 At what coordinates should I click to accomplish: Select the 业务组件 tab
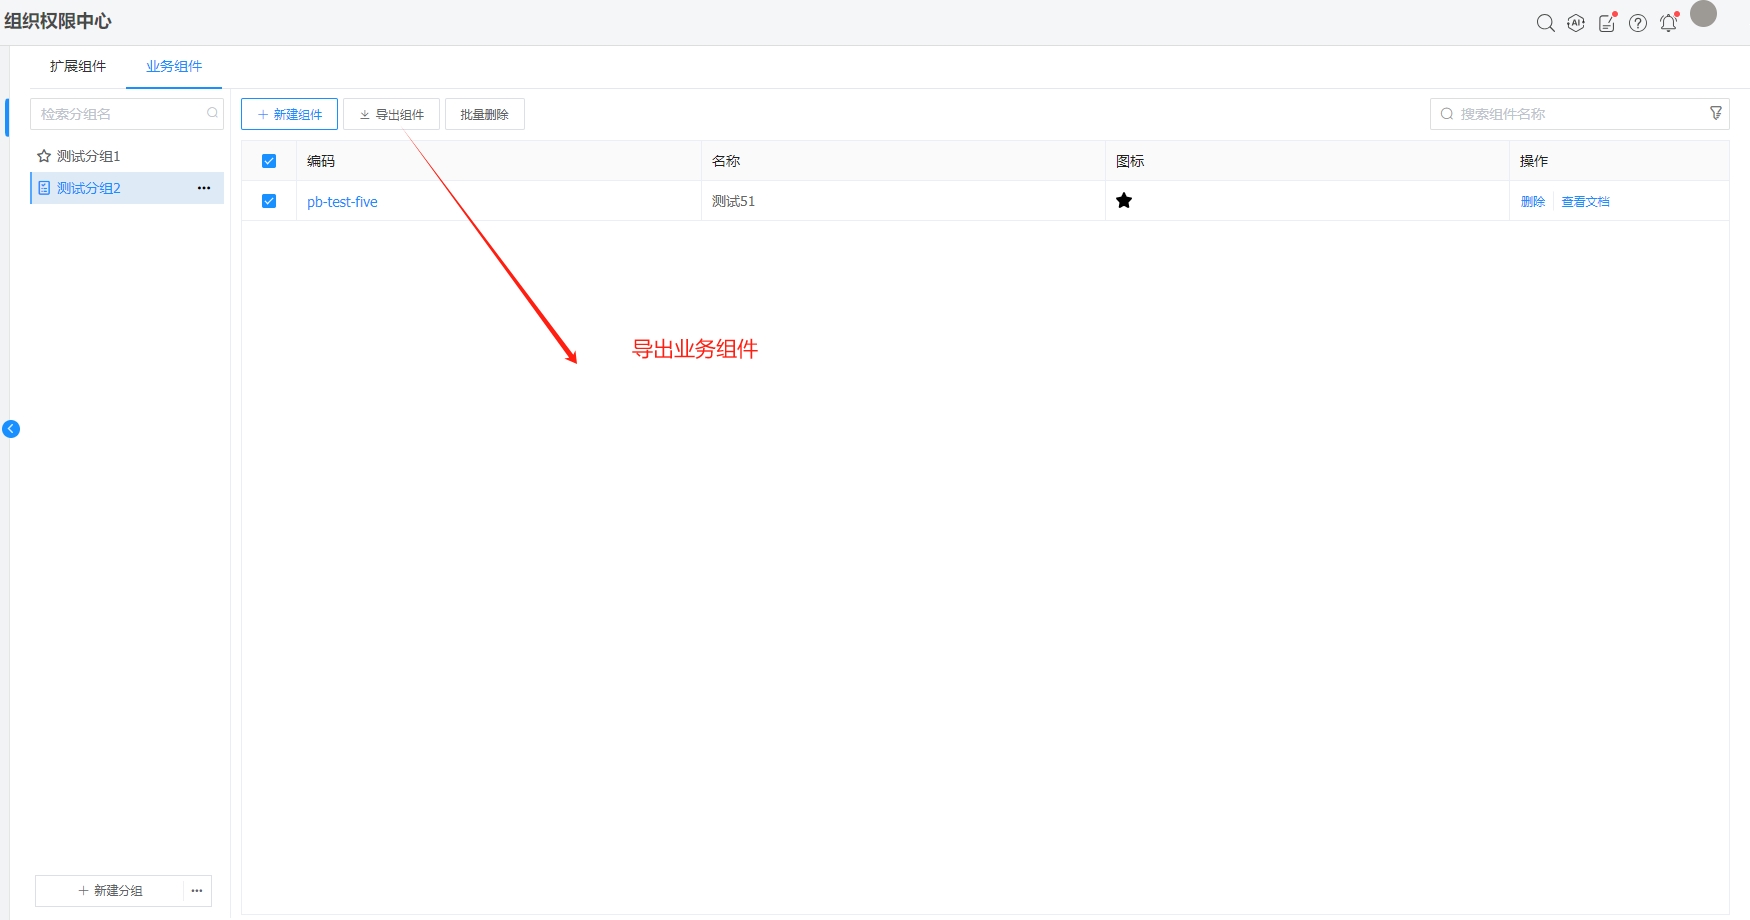tap(174, 66)
